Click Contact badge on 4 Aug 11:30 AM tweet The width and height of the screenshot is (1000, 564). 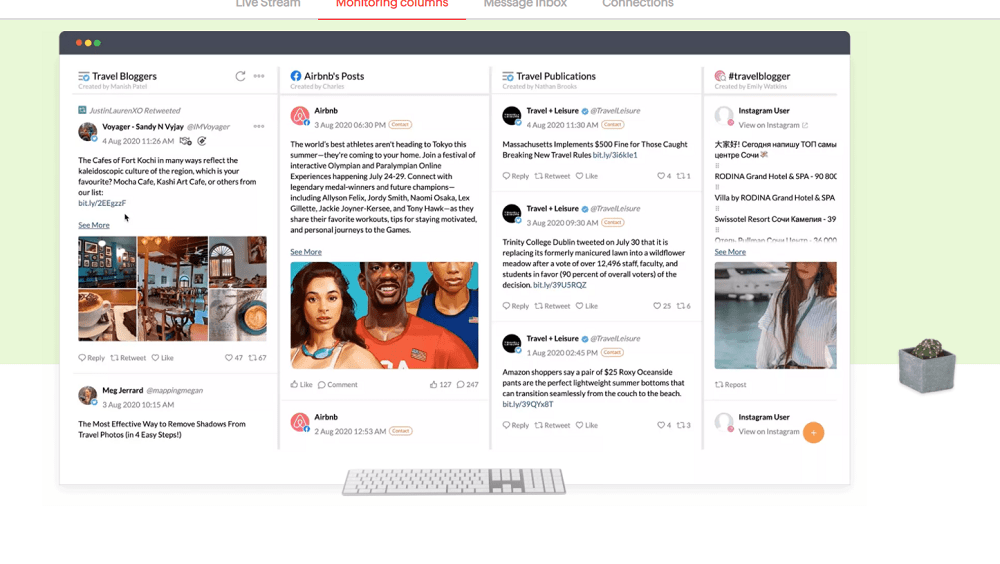(612, 124)
